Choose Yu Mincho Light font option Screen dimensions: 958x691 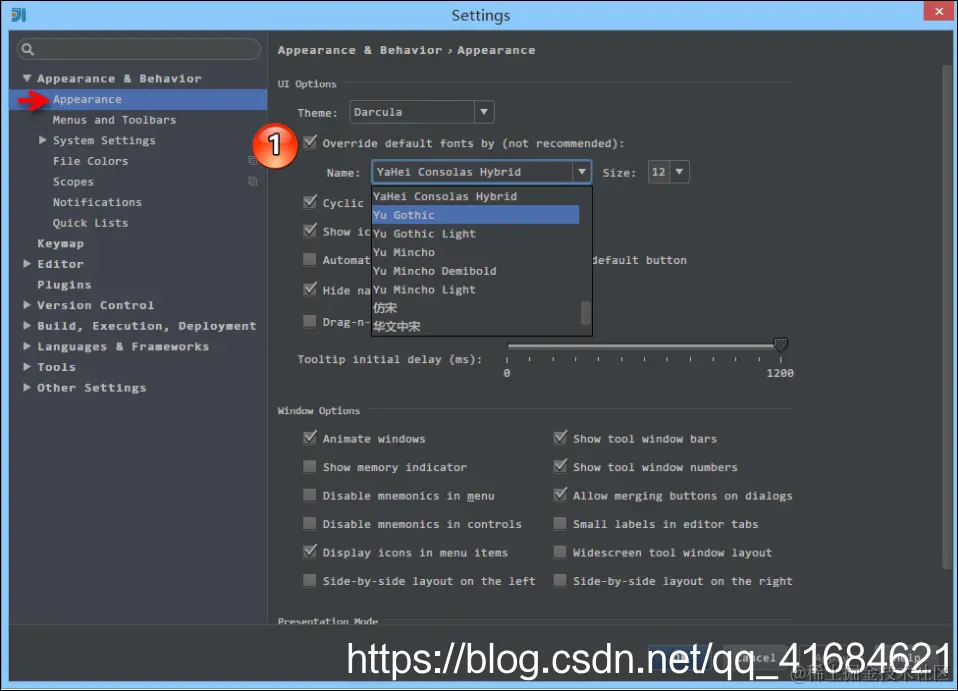point(475,290)
